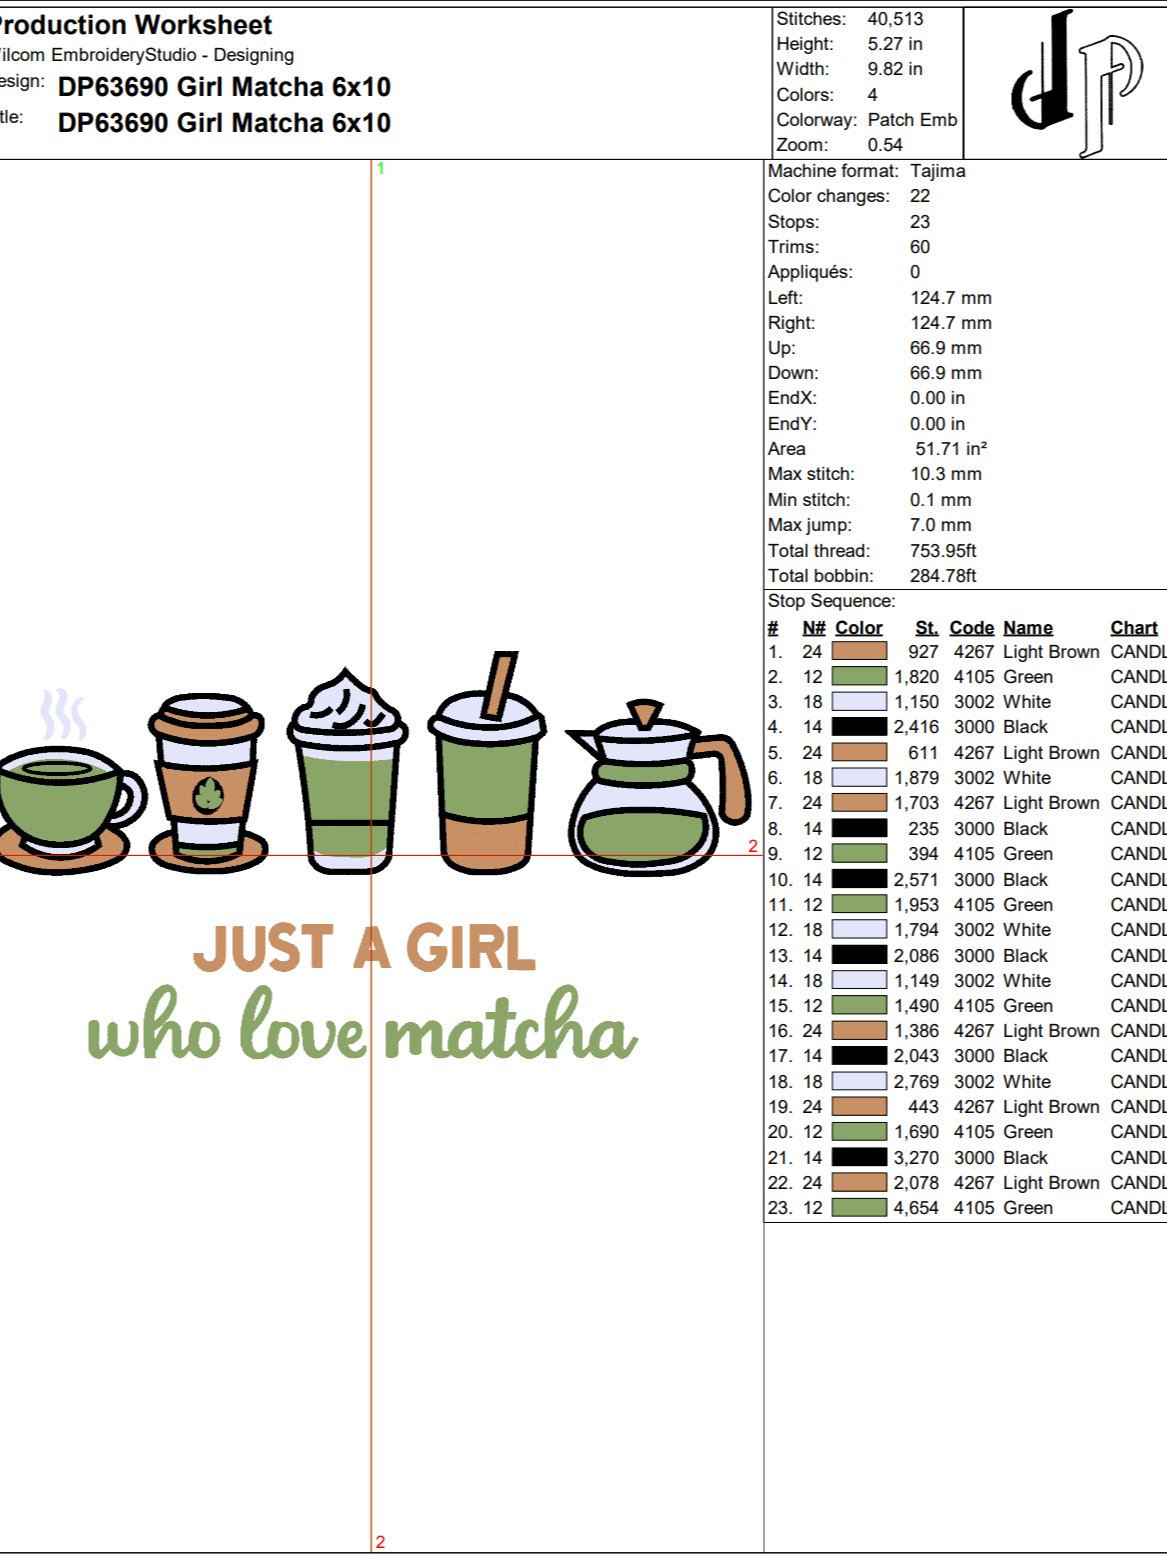1167x1556 pixels.
Task: Click the height value 5.27 in
Action: [x=895, y=44]
